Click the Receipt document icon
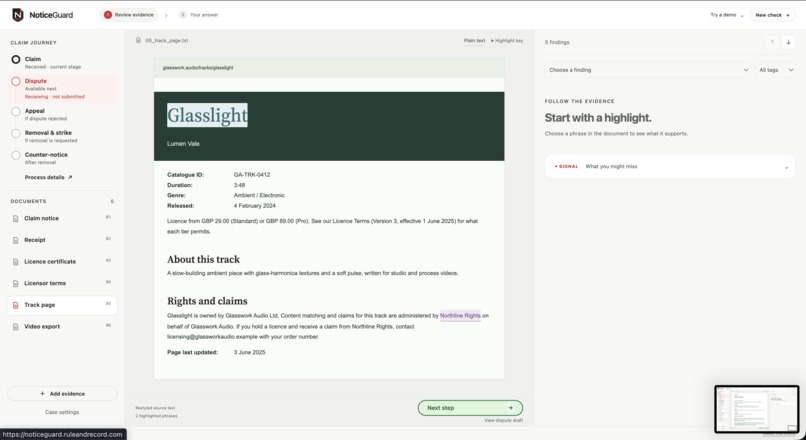 coord(15,240)
